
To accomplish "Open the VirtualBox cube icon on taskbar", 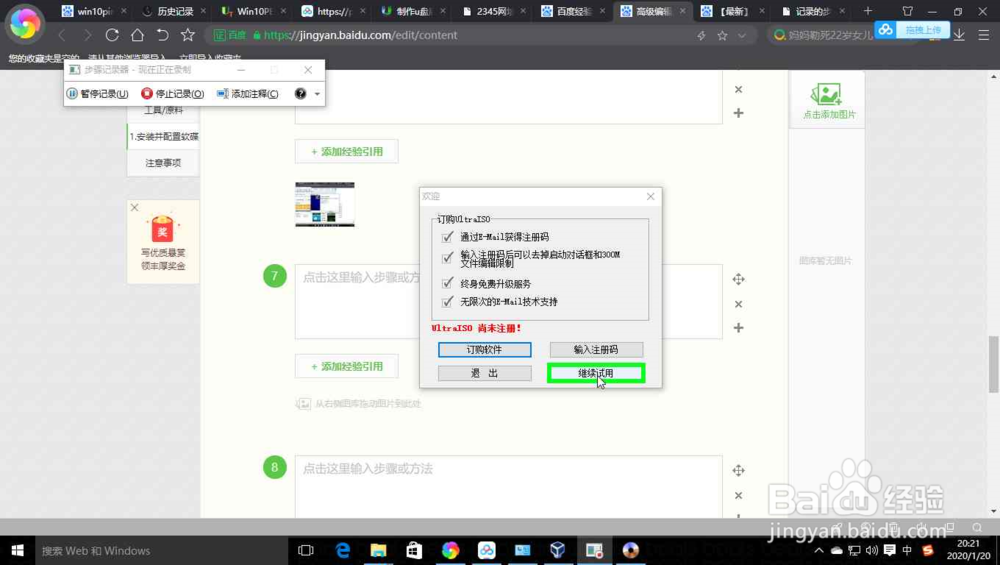I will [x=557, y=550].
